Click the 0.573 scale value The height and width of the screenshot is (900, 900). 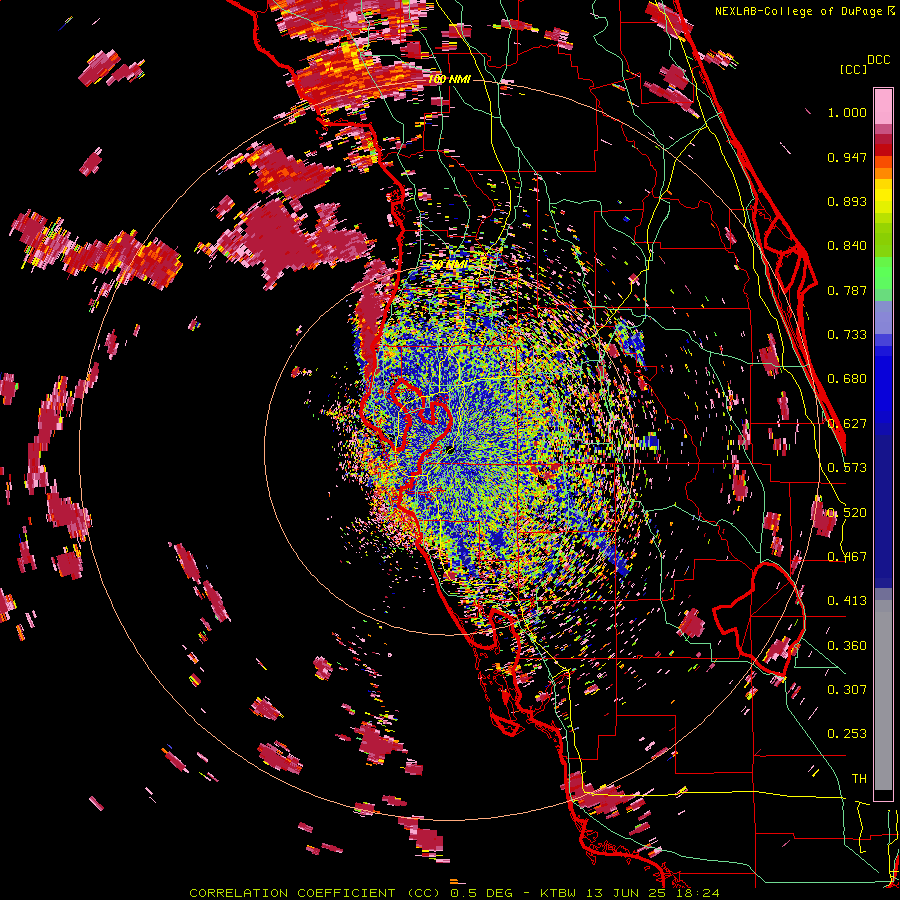tap(847, 468)
